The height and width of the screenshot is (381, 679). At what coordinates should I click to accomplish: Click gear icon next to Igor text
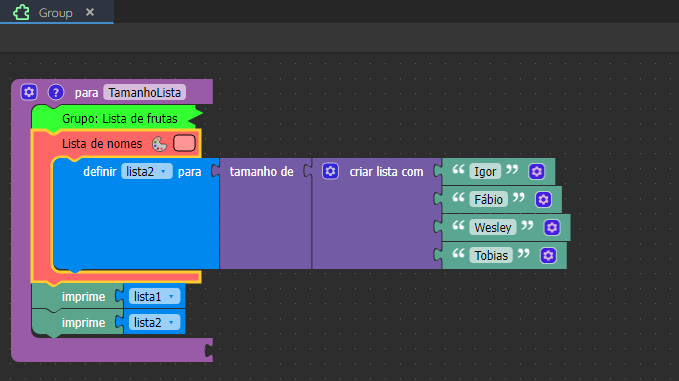point(537,171)
